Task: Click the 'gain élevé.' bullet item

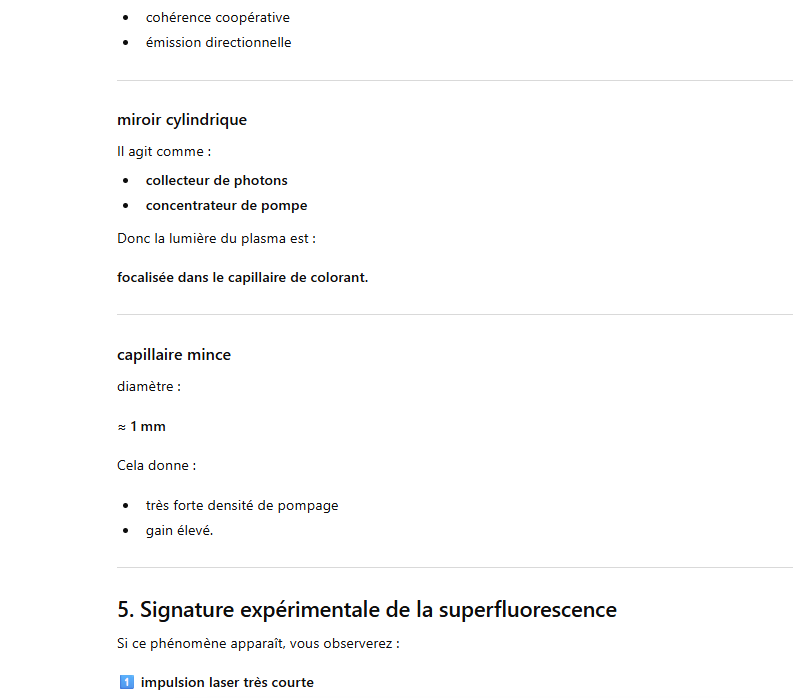Action: coord(179,530)
